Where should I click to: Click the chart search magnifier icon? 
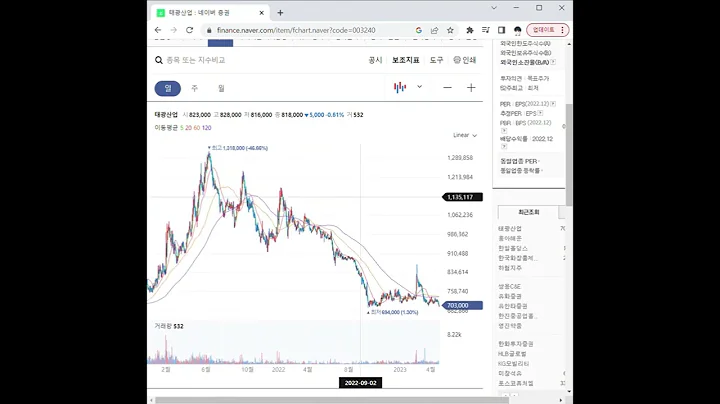(x=158, y=60)
